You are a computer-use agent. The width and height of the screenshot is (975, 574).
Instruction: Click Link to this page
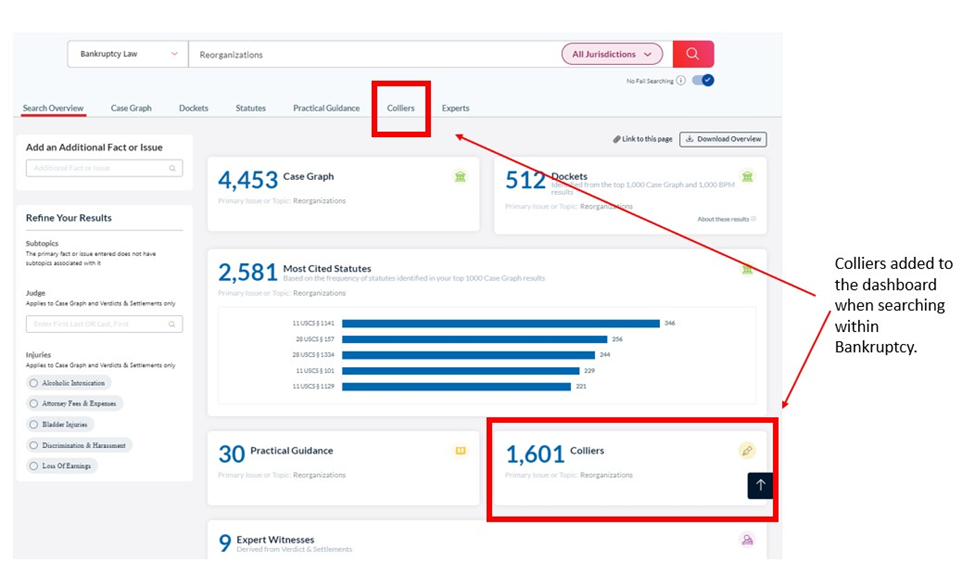[642, 139]
